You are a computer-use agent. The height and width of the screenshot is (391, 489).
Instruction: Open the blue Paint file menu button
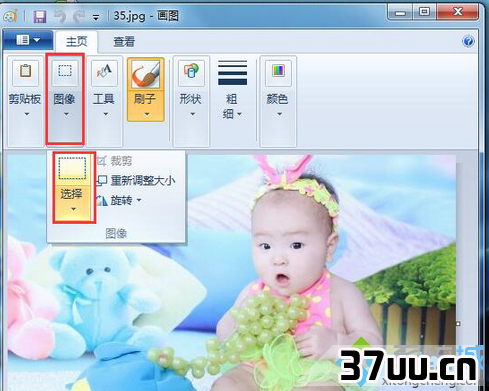28,40
